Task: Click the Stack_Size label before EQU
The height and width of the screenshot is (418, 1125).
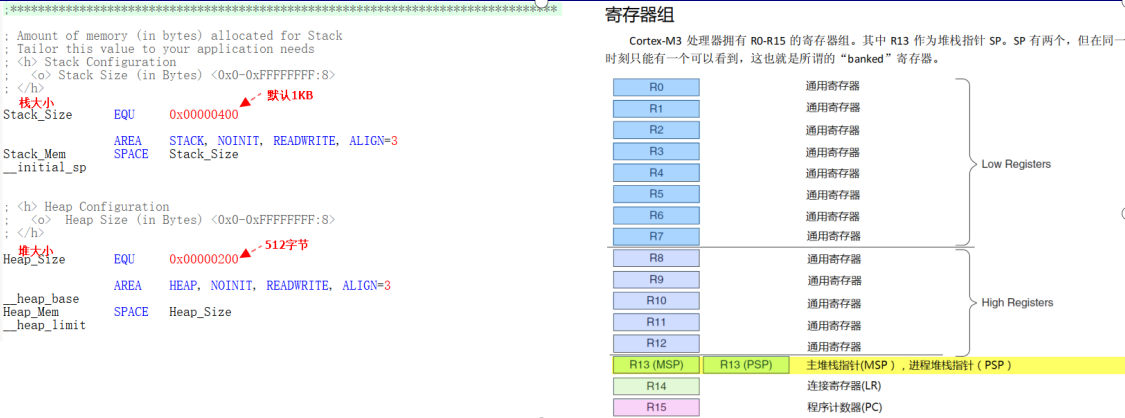Action: [38, 115]
